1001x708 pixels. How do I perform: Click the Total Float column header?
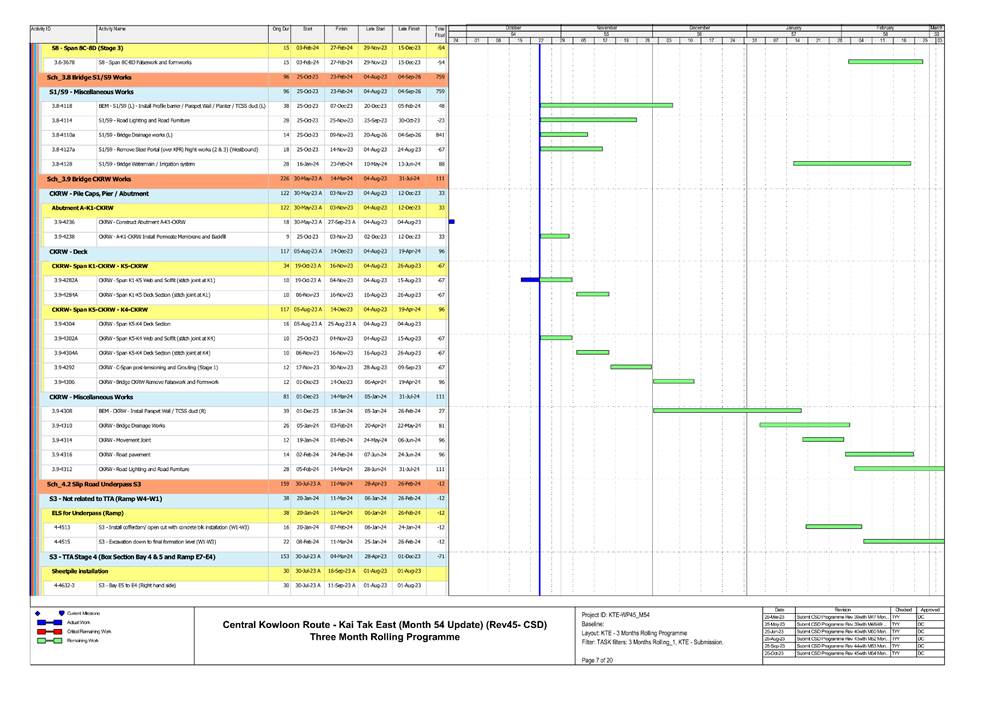click(x=438, y=33)
